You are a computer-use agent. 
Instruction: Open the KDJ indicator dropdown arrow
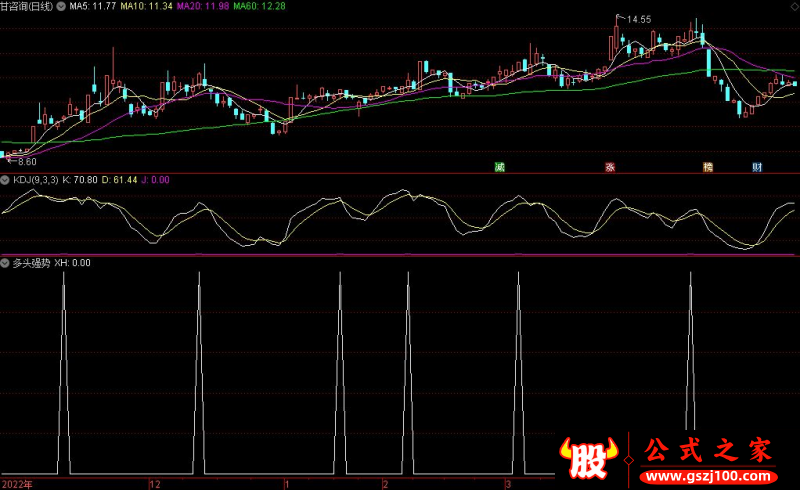pos(5,180)
